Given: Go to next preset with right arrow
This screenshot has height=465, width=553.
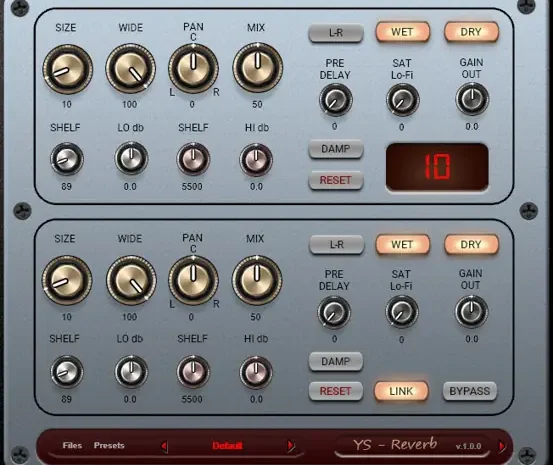Looking at the screenshot, I should [x=291, y=446].
